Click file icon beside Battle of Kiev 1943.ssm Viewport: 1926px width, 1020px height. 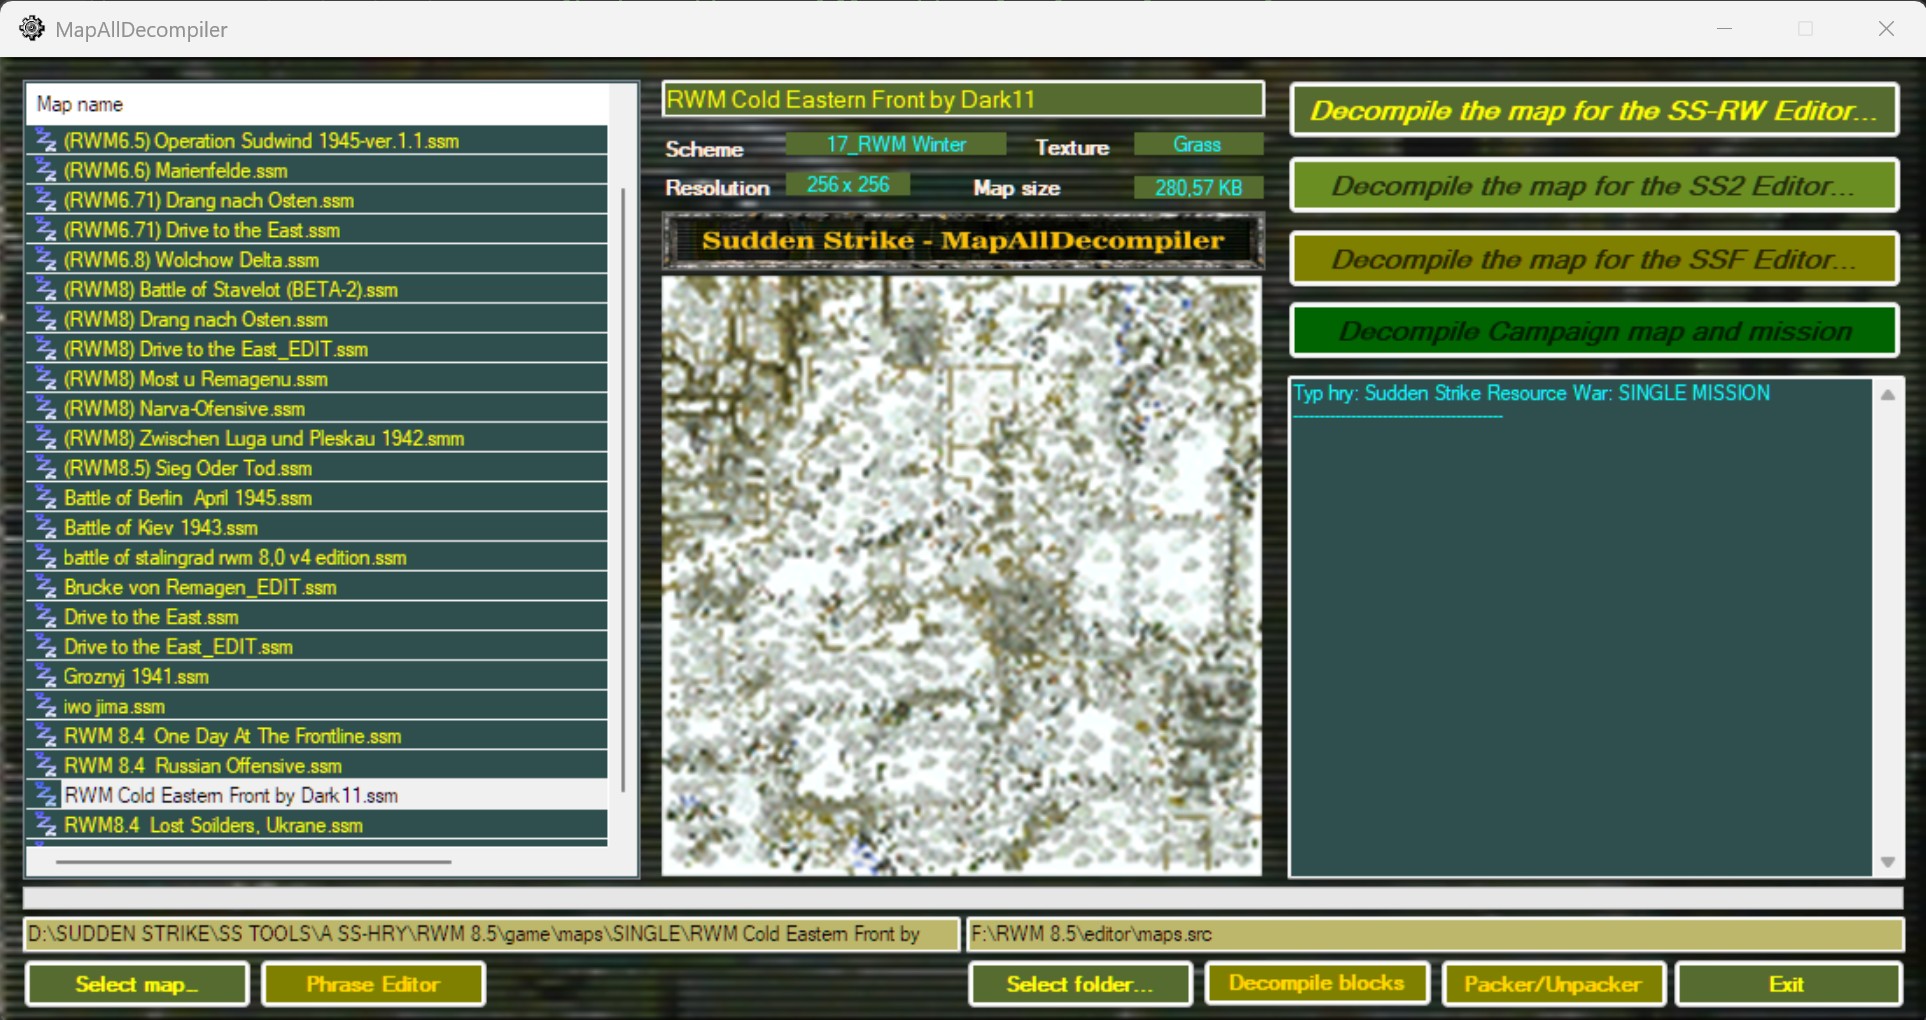(46, 528)
